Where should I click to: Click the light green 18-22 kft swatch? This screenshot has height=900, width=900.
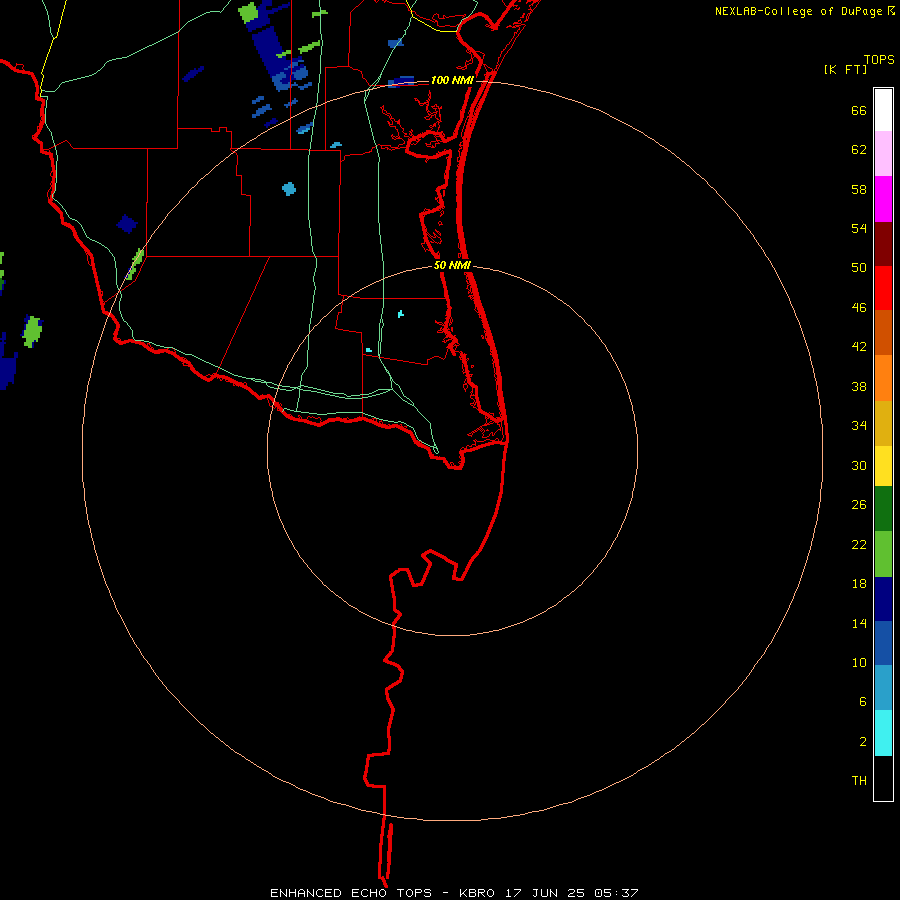tap(883, 554)
